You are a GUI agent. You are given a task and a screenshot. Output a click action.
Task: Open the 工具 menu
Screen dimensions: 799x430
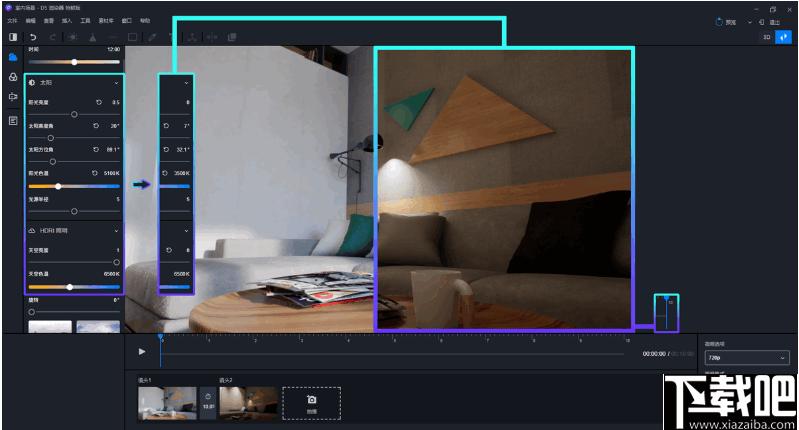pos(85,21)
